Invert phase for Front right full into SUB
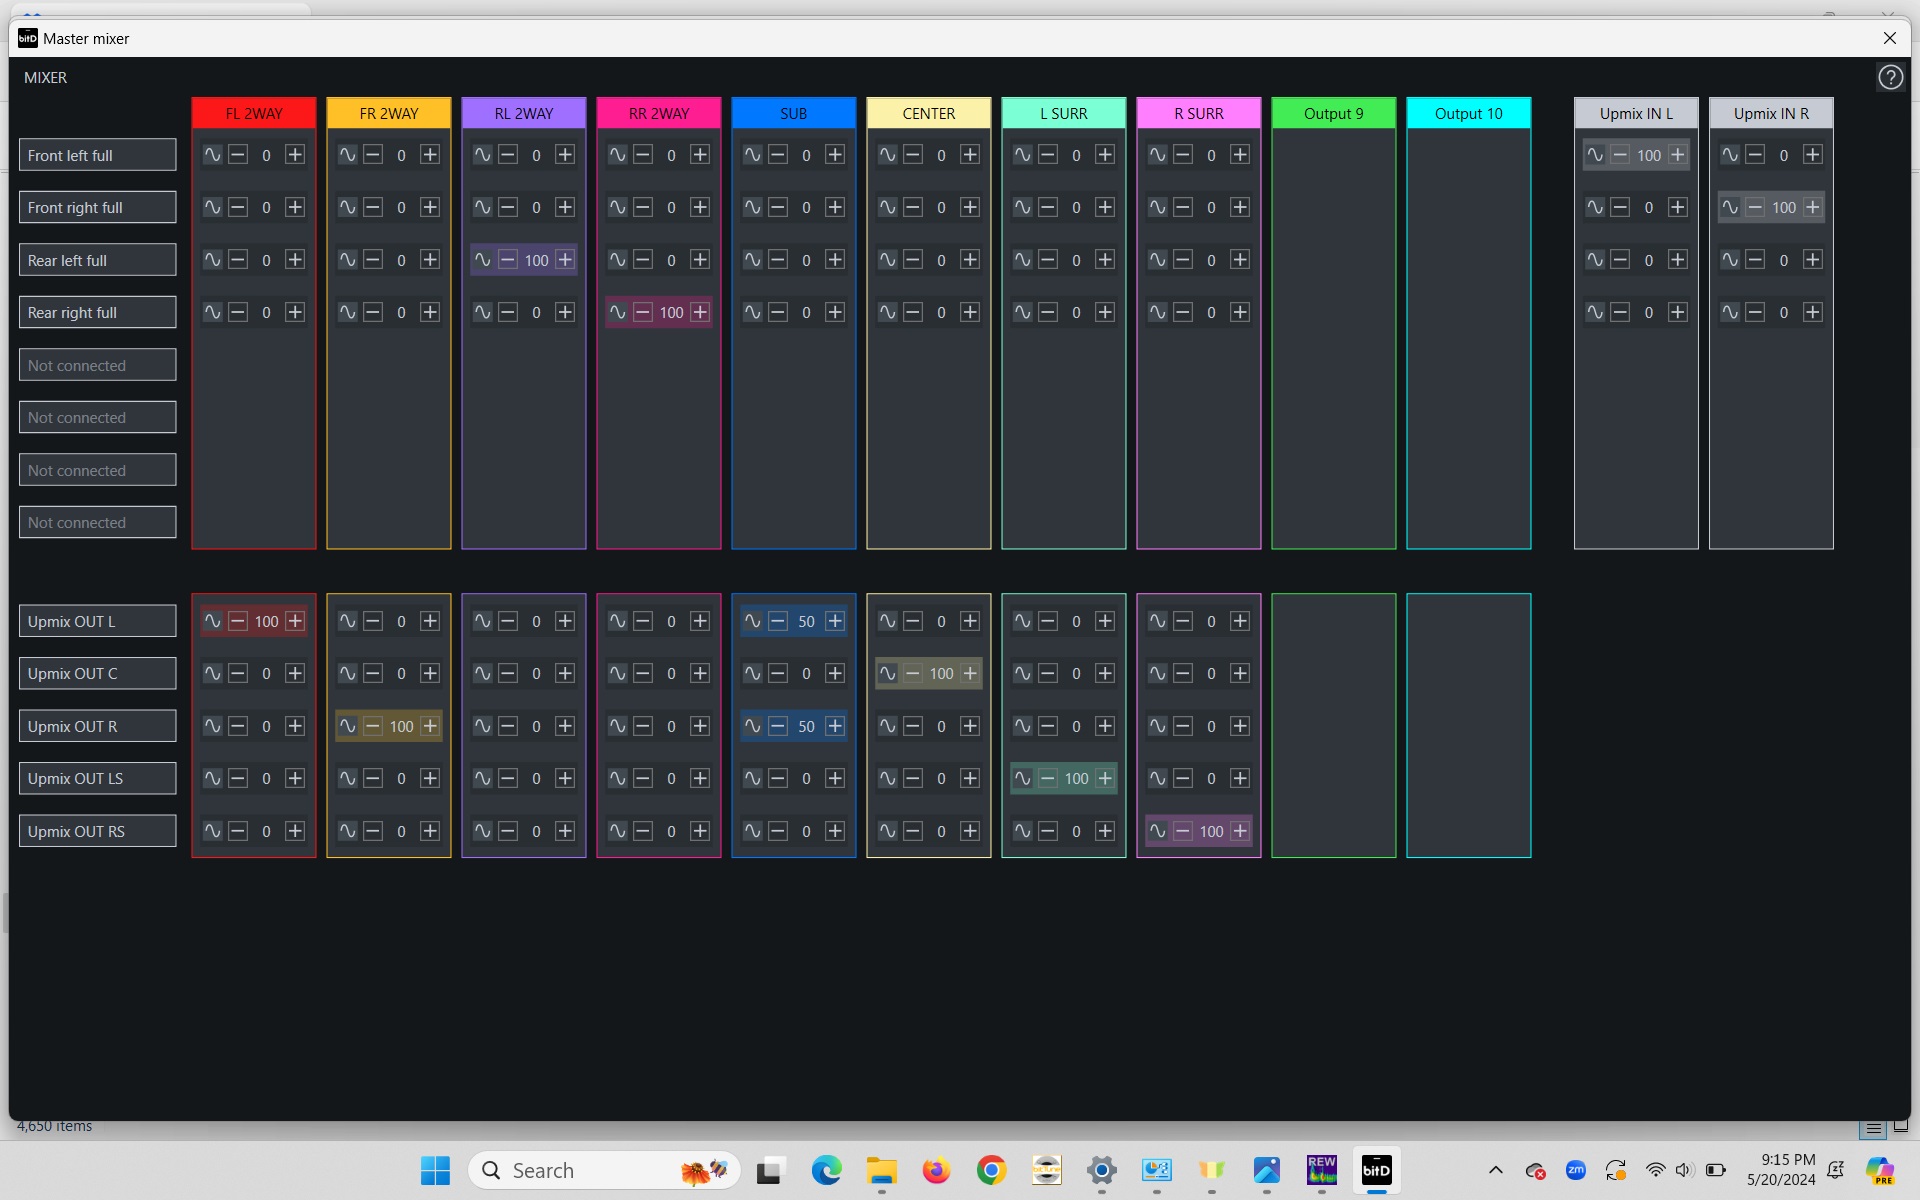This screenshot has height=1200, width=1920. click(x=752, y=207)
